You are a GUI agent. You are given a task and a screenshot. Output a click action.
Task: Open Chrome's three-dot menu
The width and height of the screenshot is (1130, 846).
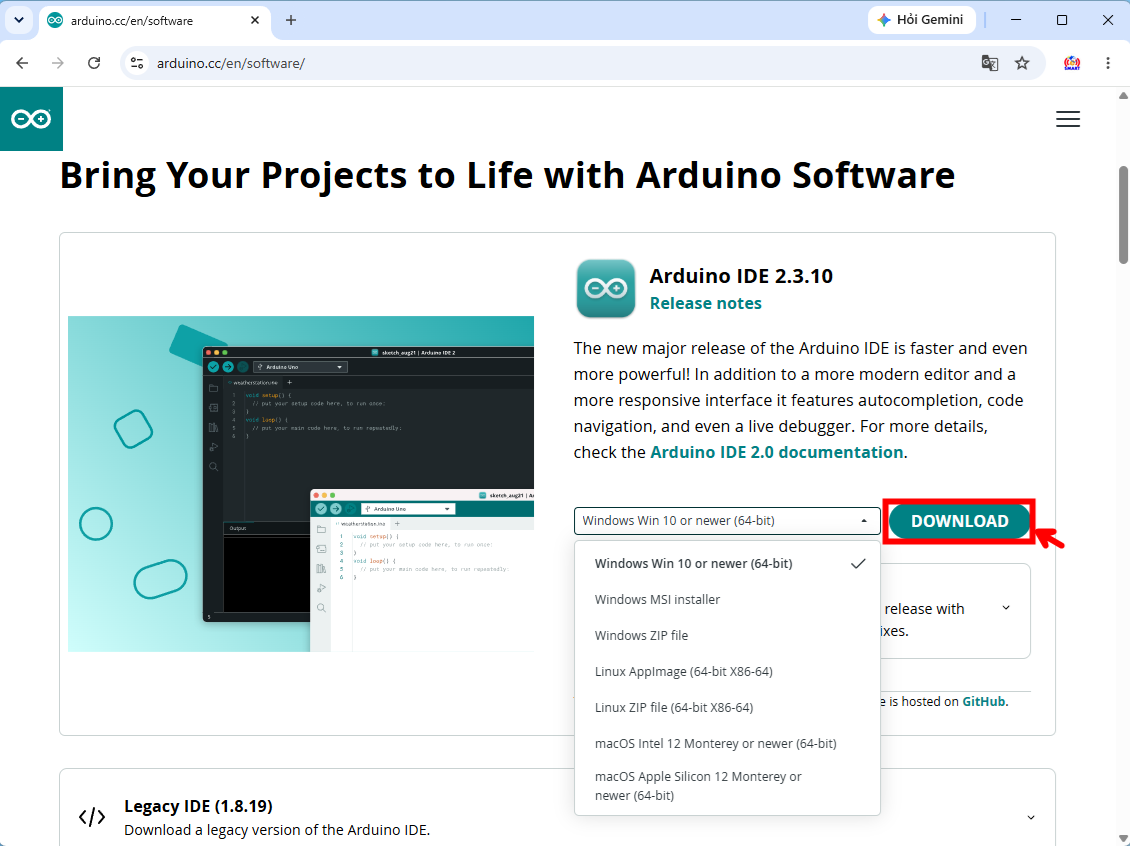coord(1108,63)
